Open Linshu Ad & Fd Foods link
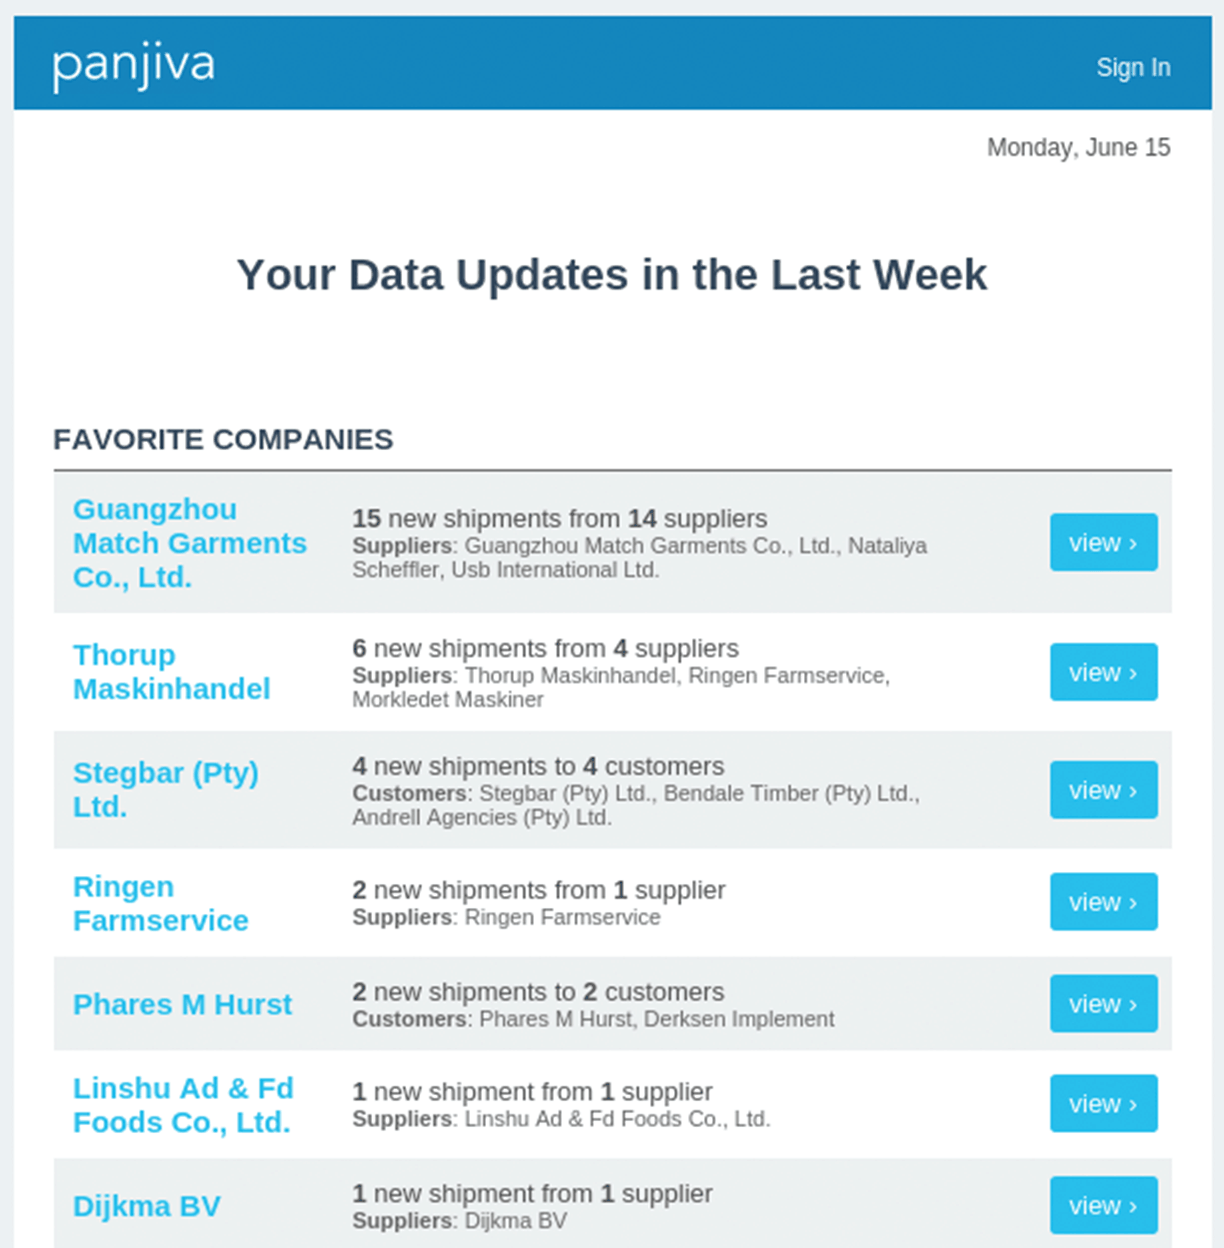Image resolution: width=1224 pixels, height=1248 pixels. pyautogui.click(x=182, y=1105)
